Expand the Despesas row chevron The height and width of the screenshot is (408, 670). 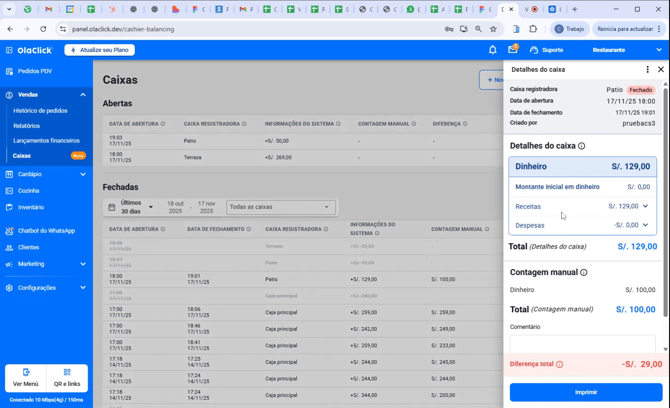click(645, 225)
